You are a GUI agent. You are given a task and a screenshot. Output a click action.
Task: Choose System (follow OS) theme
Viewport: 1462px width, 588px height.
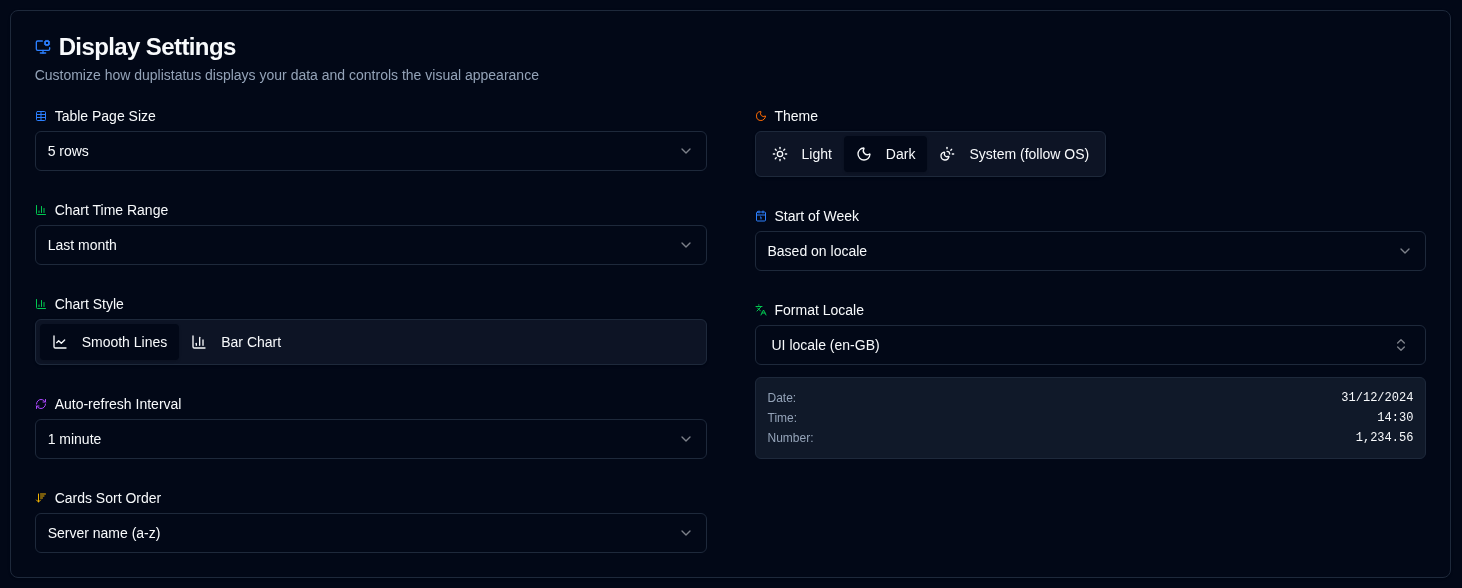pyautogui.click(x=1014, y=154)
